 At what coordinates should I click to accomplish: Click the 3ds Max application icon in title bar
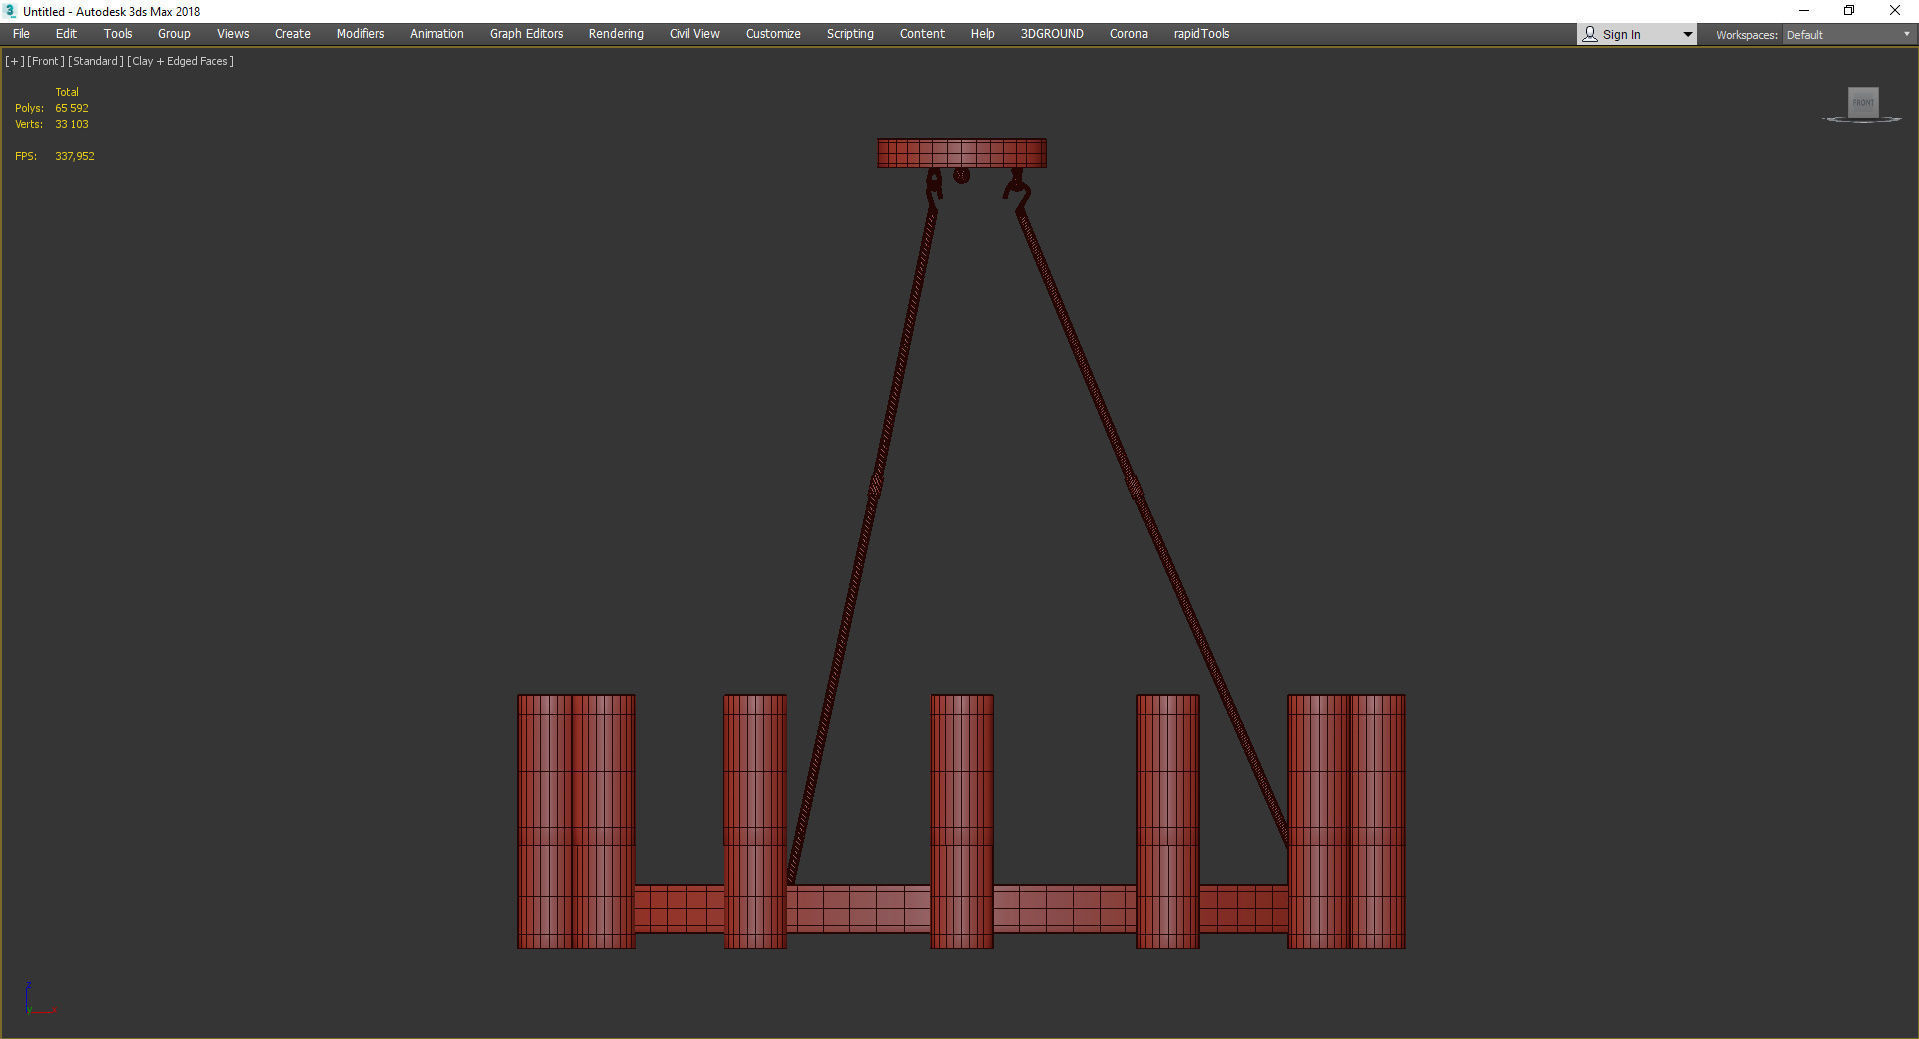coord(11,11)
